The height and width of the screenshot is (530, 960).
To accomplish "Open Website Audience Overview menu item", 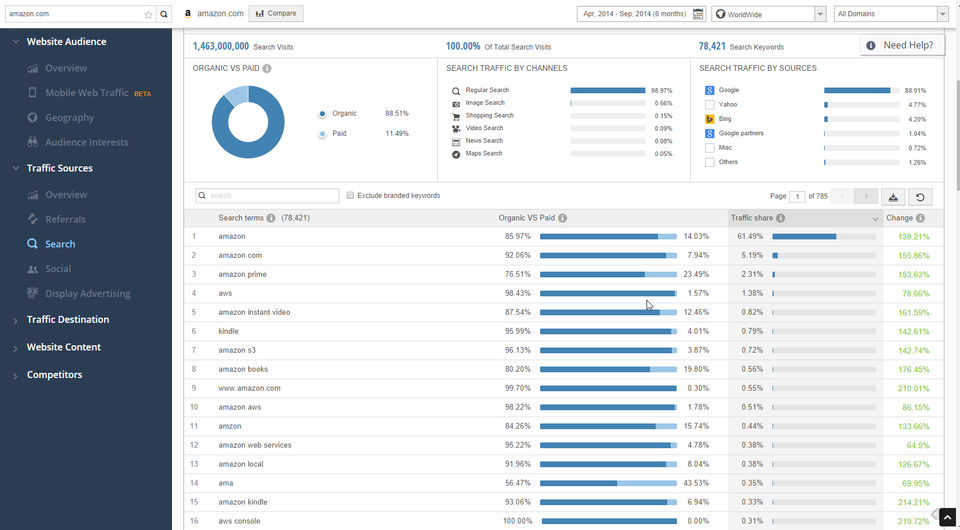I will coord(66,69).
